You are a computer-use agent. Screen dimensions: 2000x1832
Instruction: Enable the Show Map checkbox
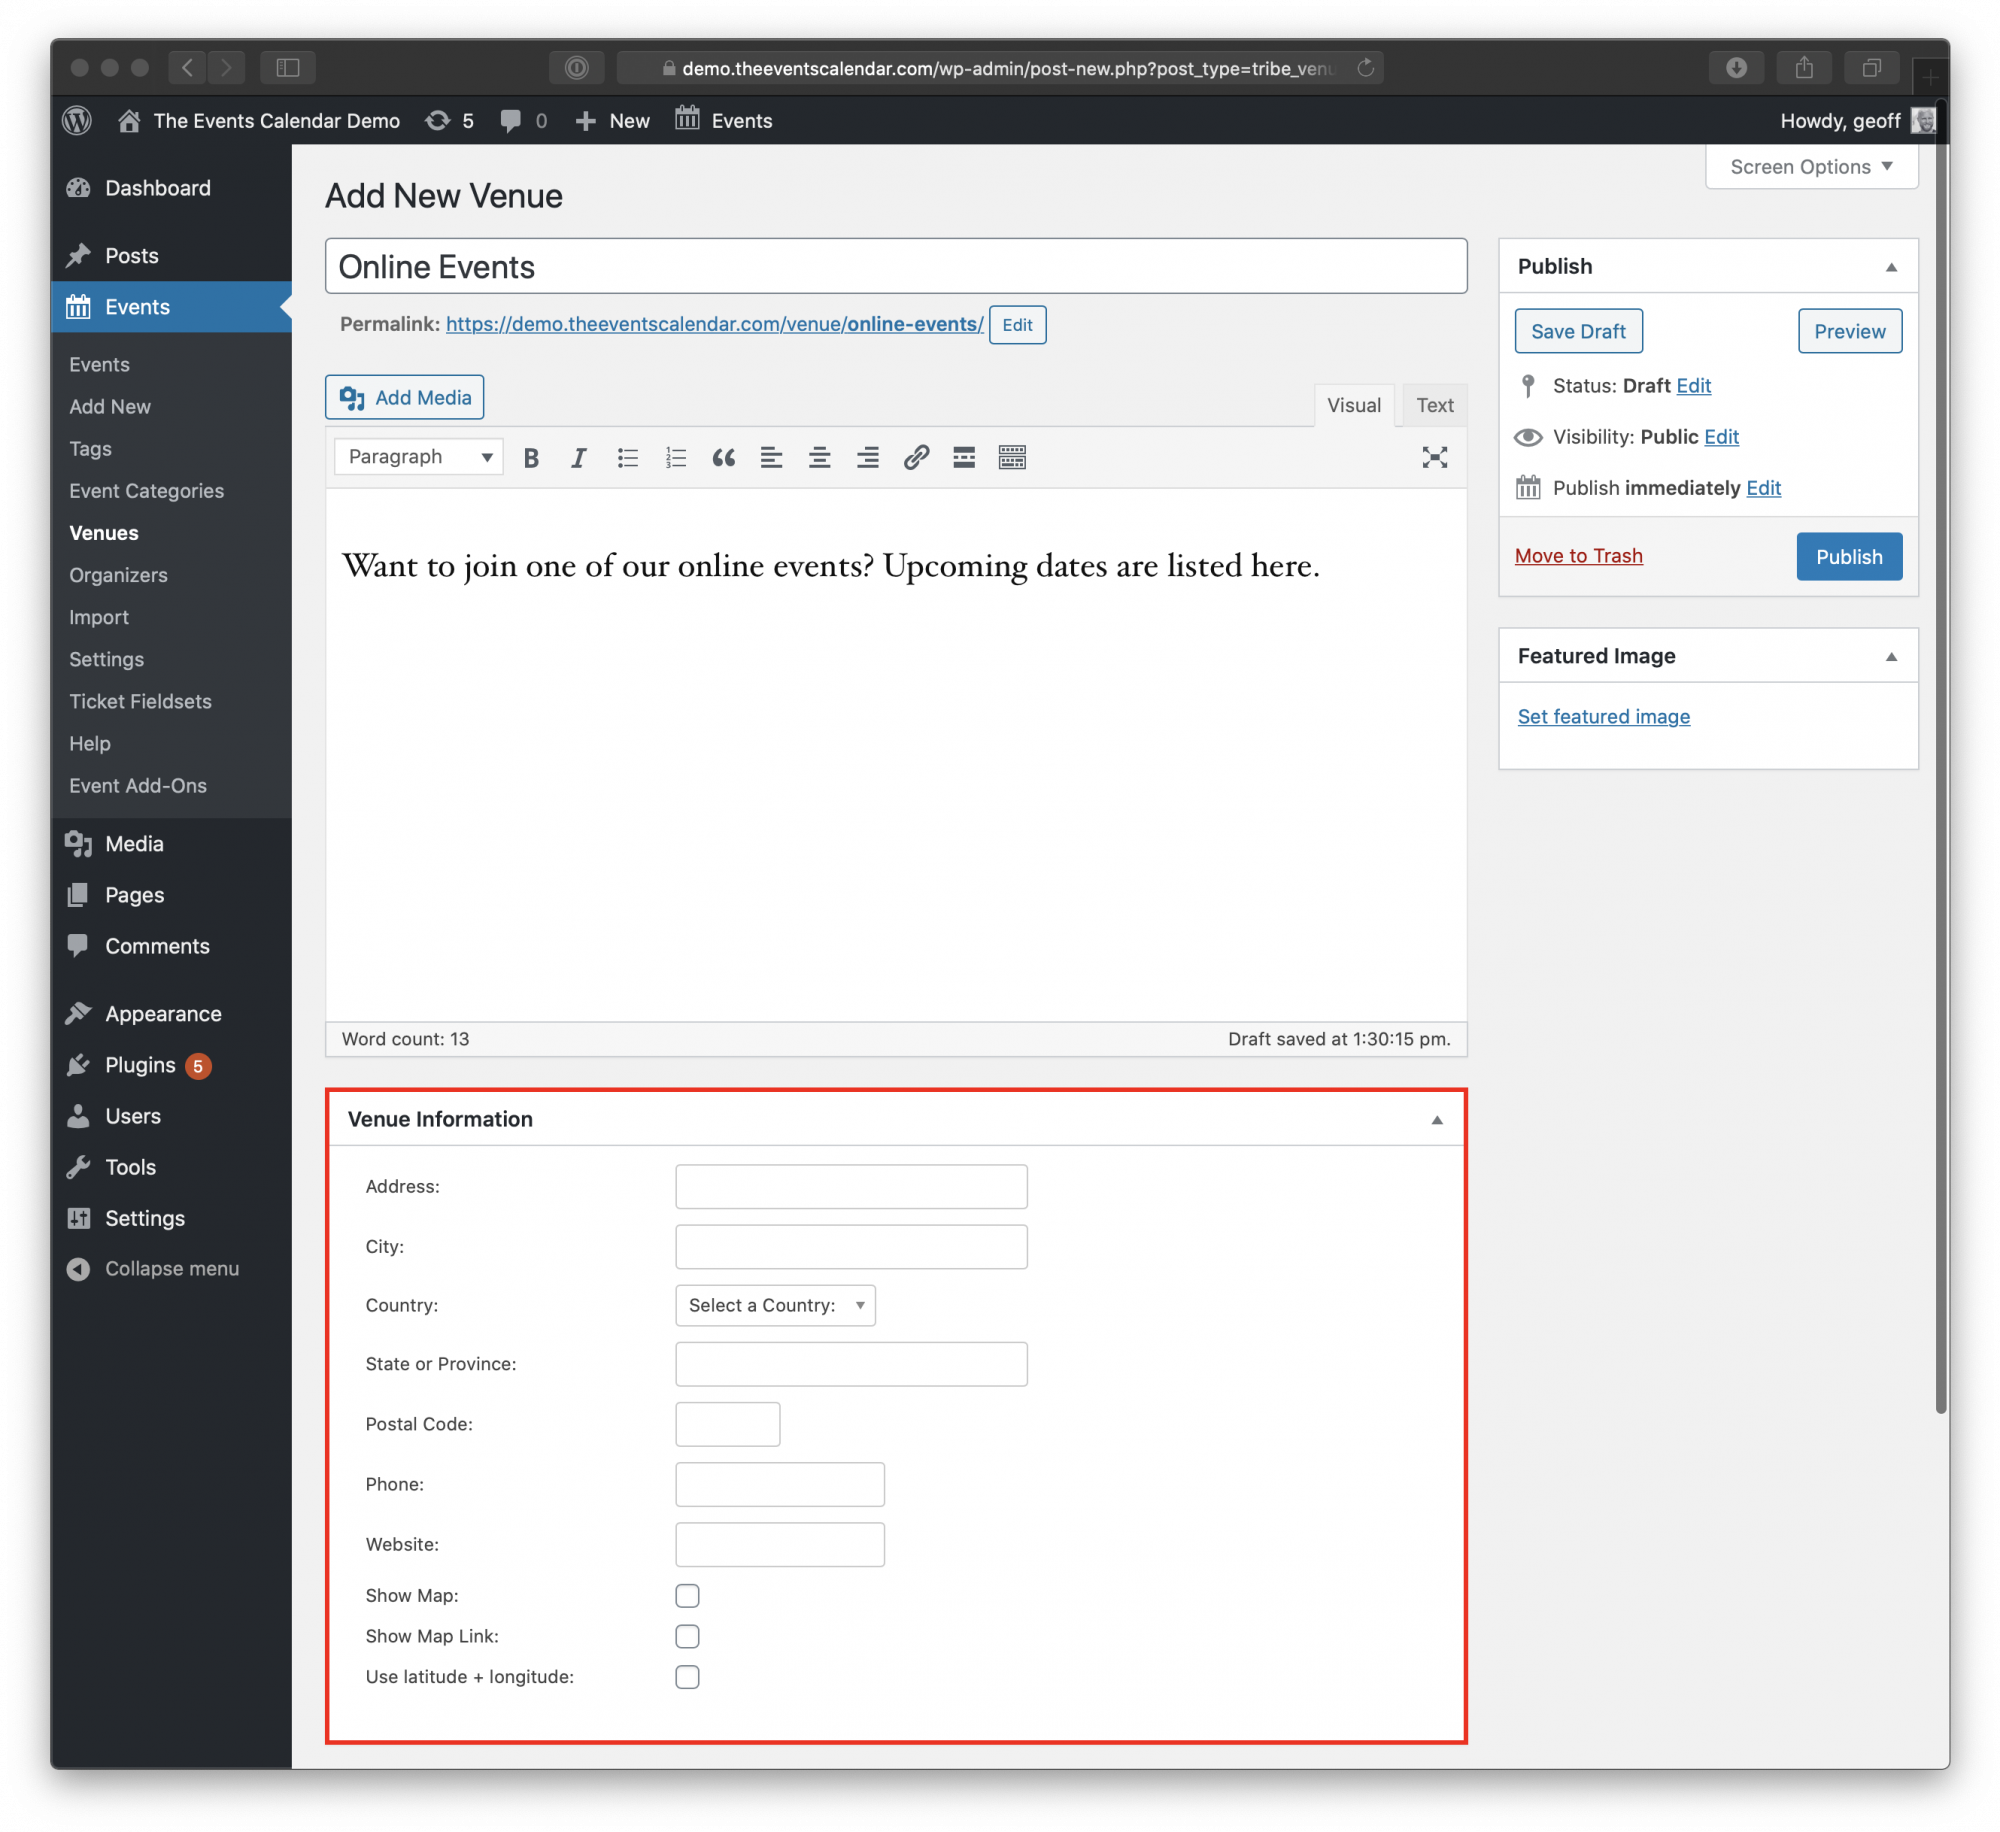pyautogui.click(x=687, y=1596)
